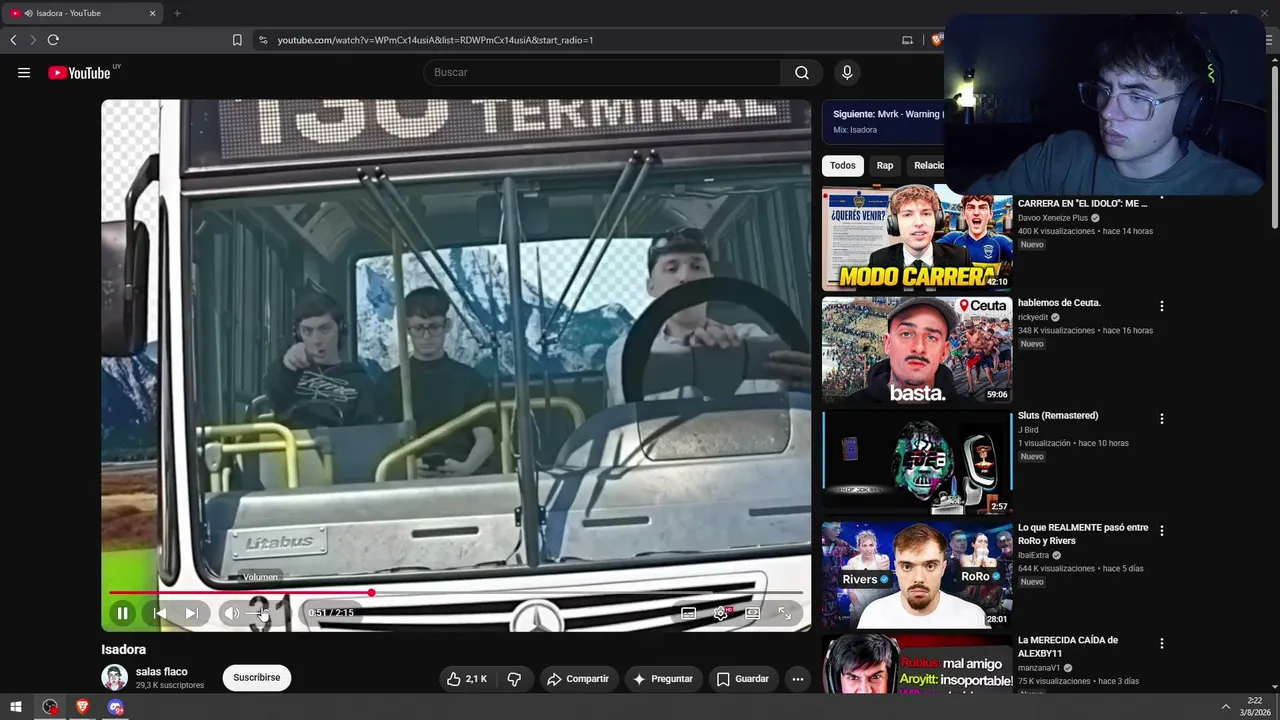
Task: Open the player settings gear
Action: [720, 613]
